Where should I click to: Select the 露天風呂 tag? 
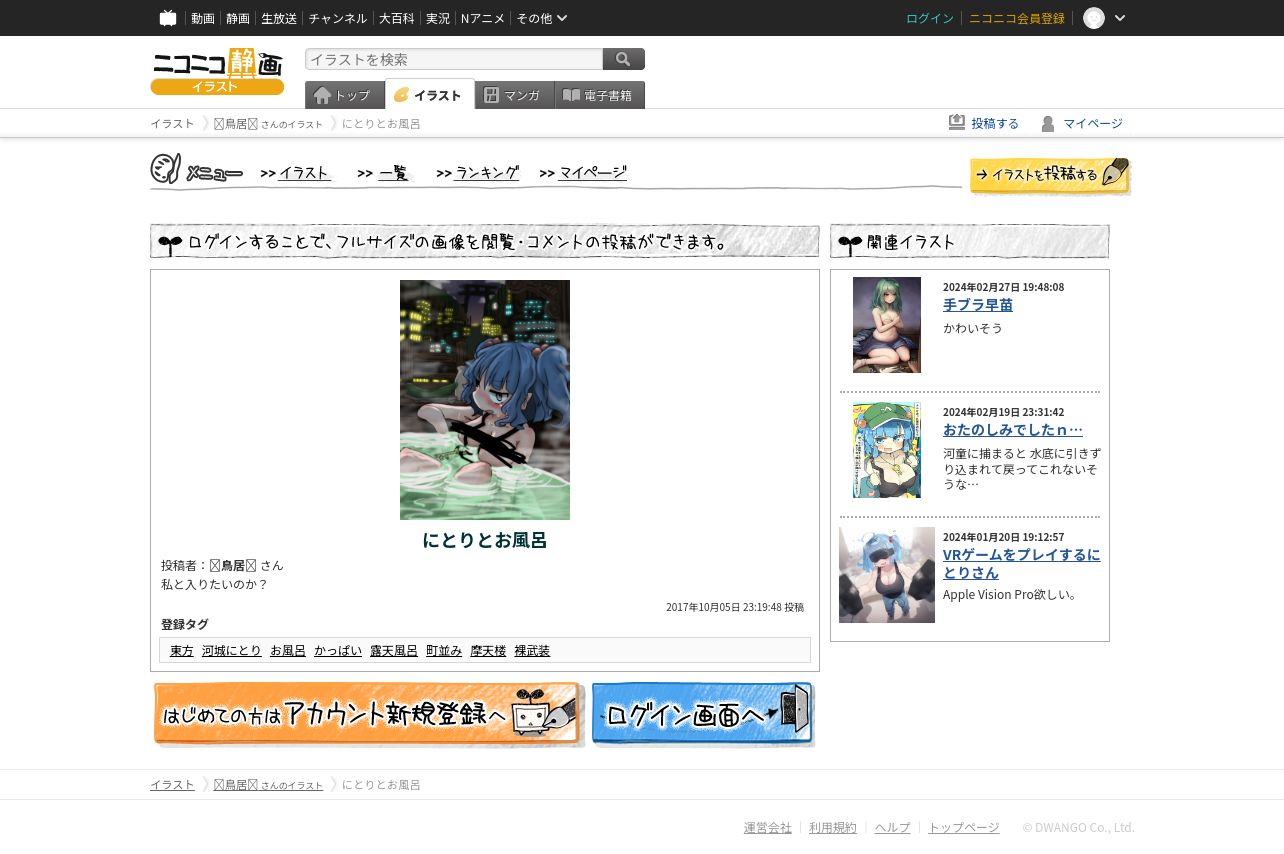point(394,651)
